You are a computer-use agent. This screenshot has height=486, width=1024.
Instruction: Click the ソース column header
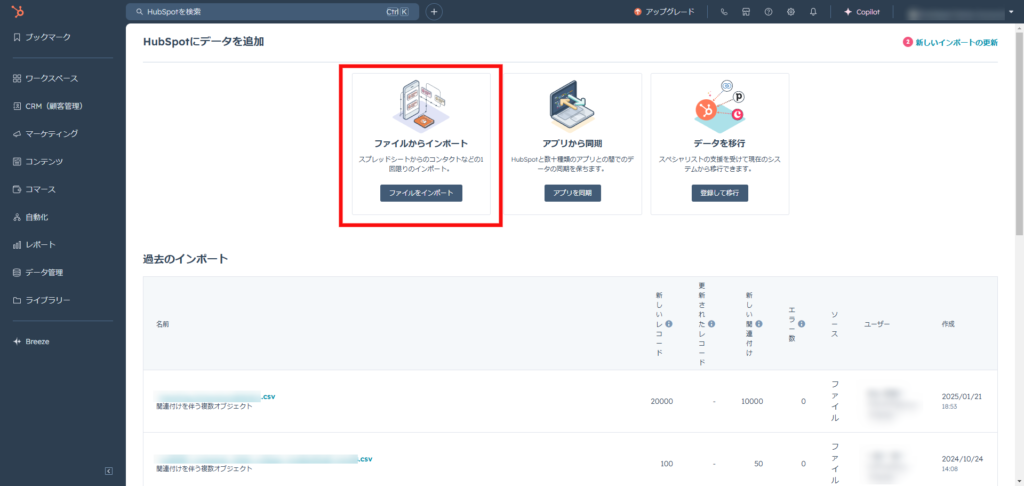pos(835,324)
